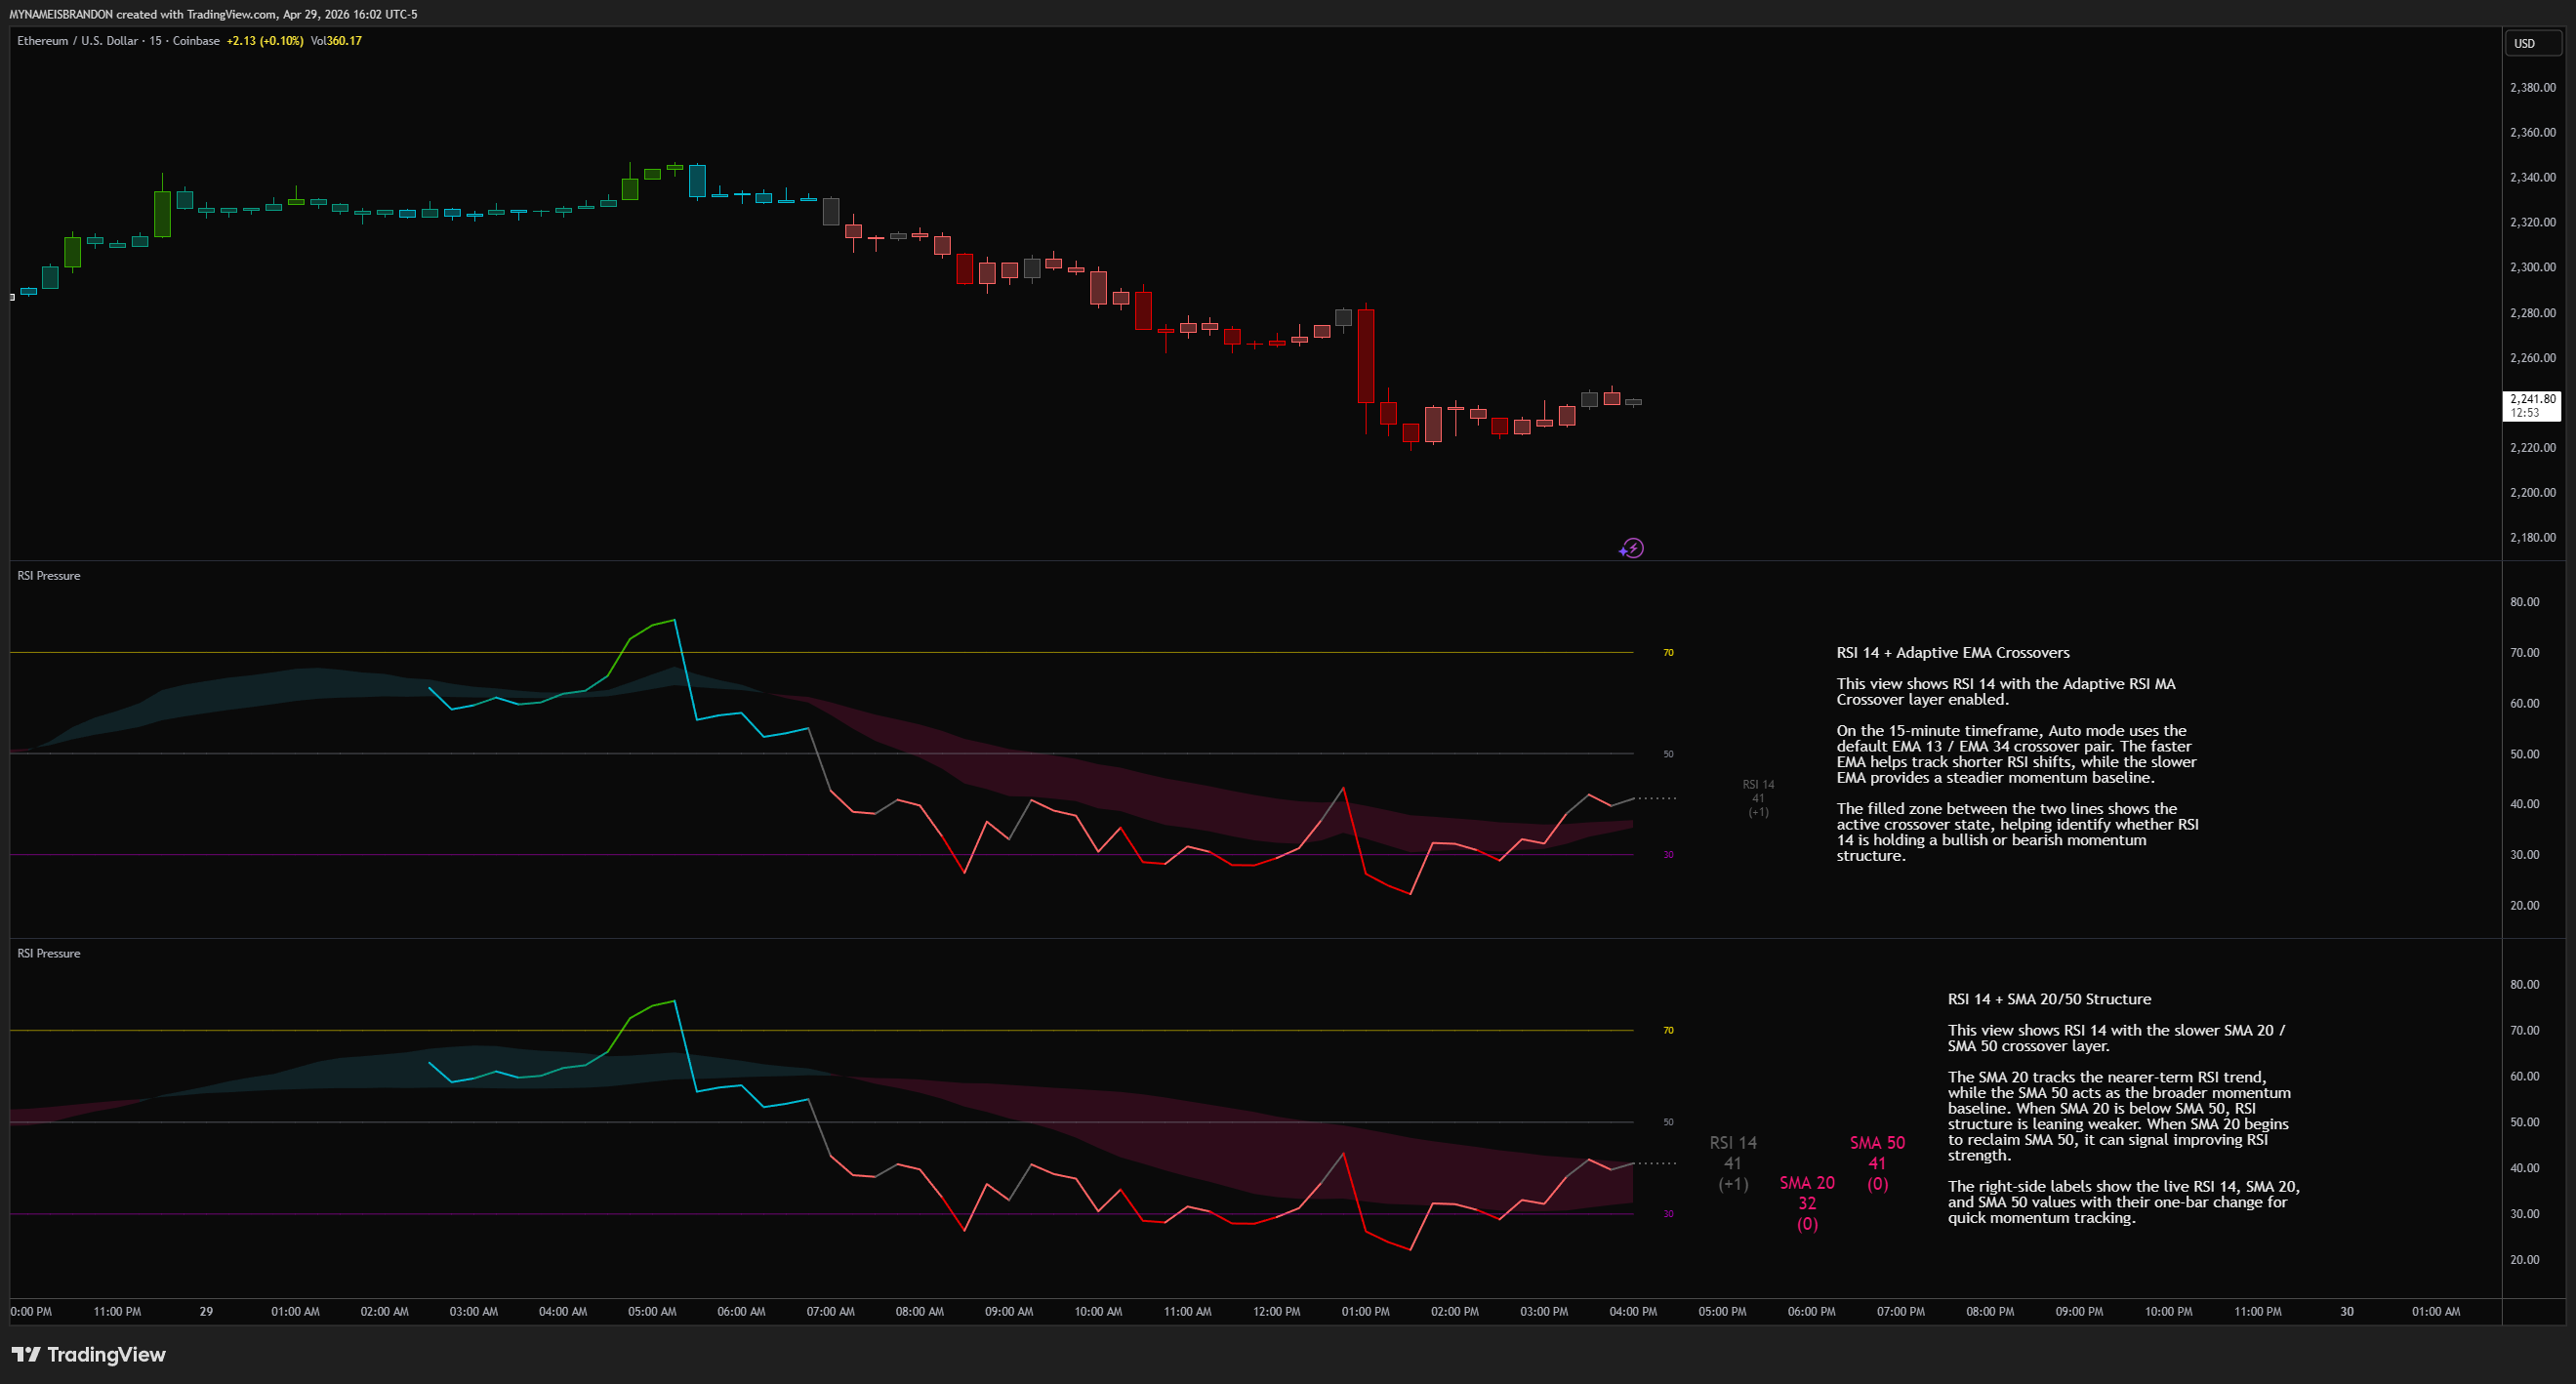Click the current price label 2,241.80

[2533, 405]
